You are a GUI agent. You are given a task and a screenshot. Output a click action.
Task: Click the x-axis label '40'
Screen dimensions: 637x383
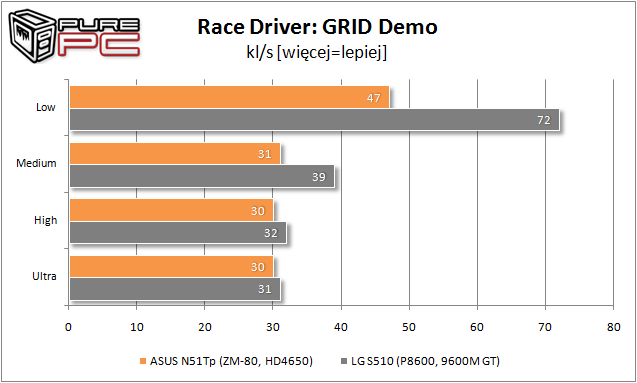(x=341, y=327)
